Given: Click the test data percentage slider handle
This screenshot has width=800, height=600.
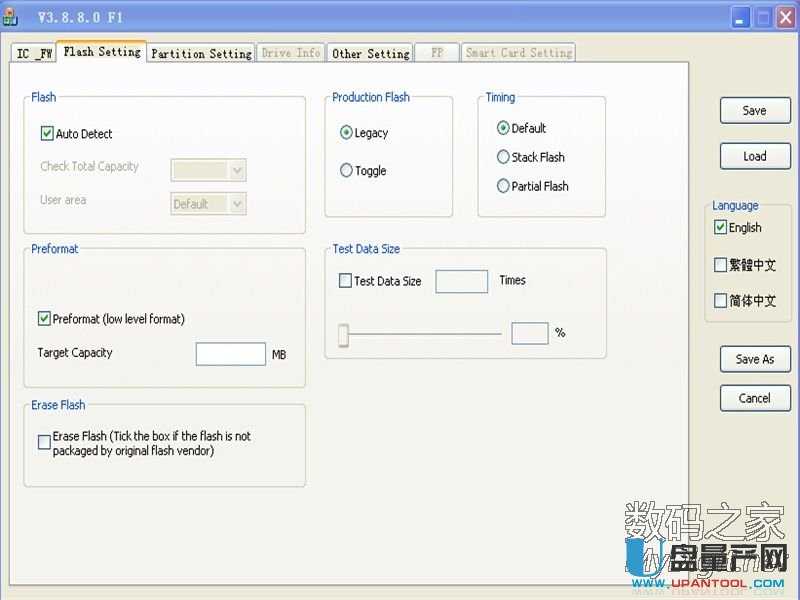Looking at the screenshot, I should click(x=343, y=335).
